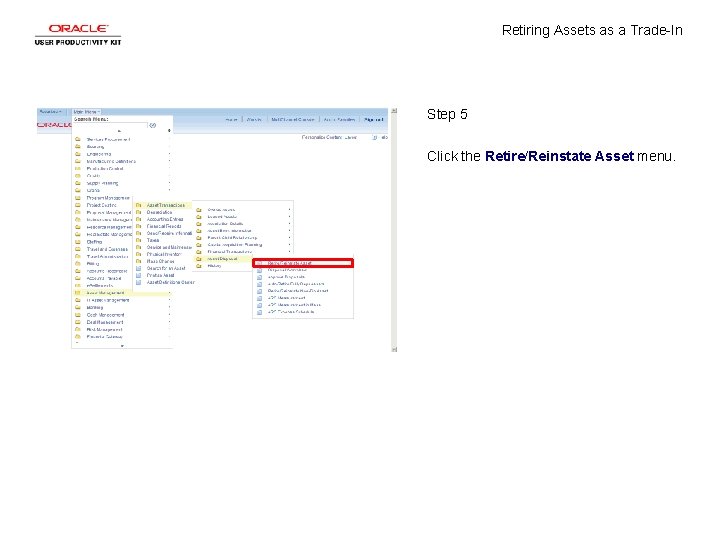The width and height of the screenshot is (720, 540).
Task: Expand the Leased Assets submenu arrow
Action: point(289,217)
